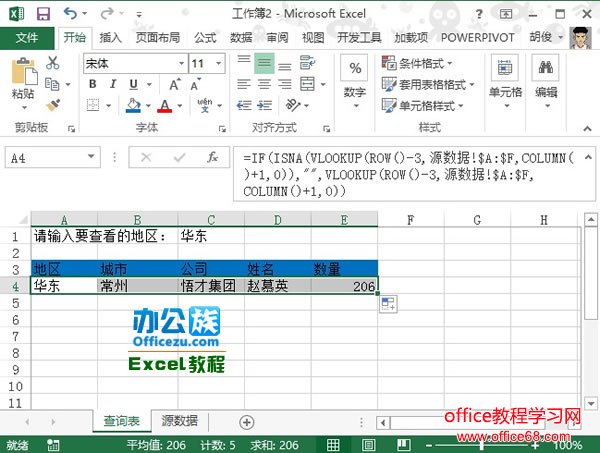
Task: Switch to the 页面布局 (Page Layout) tab
Action: [x=158, y=37]
